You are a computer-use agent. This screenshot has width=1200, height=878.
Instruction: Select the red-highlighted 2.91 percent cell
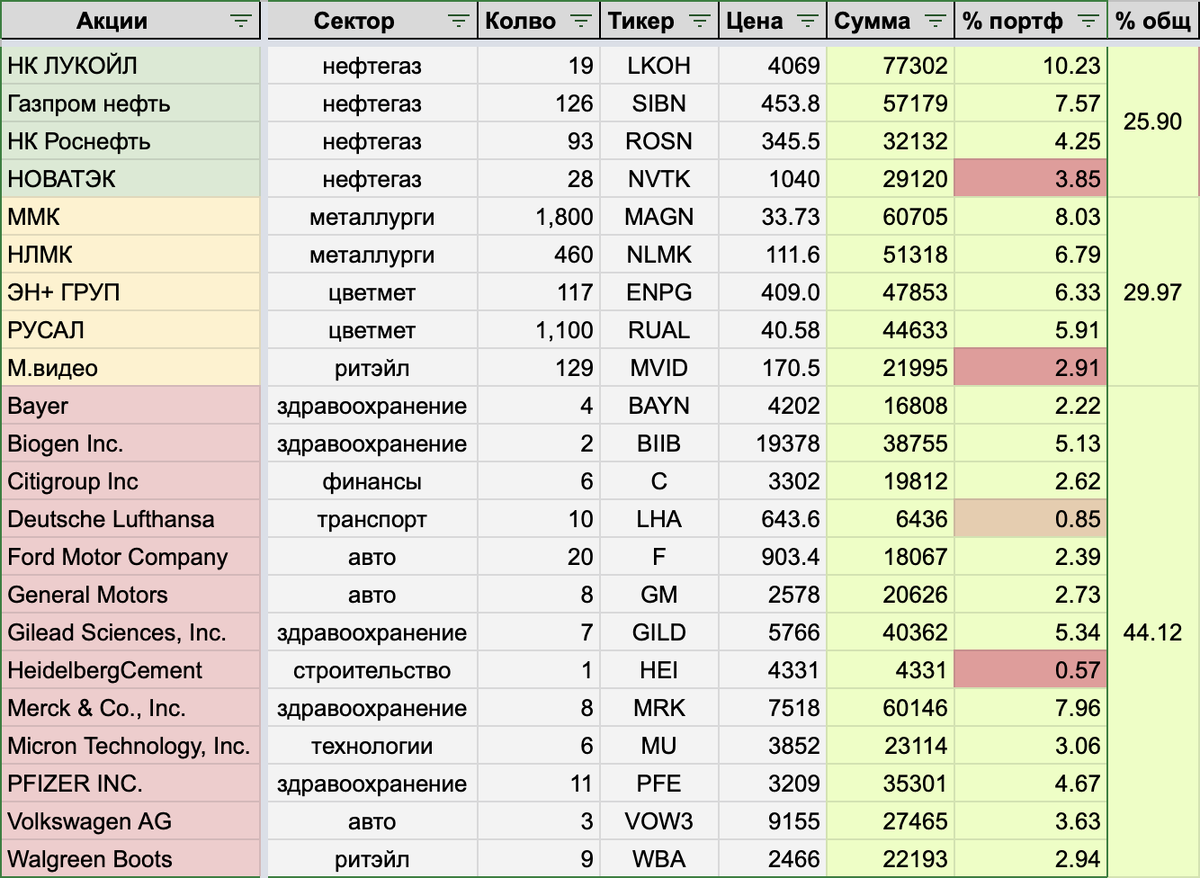[1030, 368]
